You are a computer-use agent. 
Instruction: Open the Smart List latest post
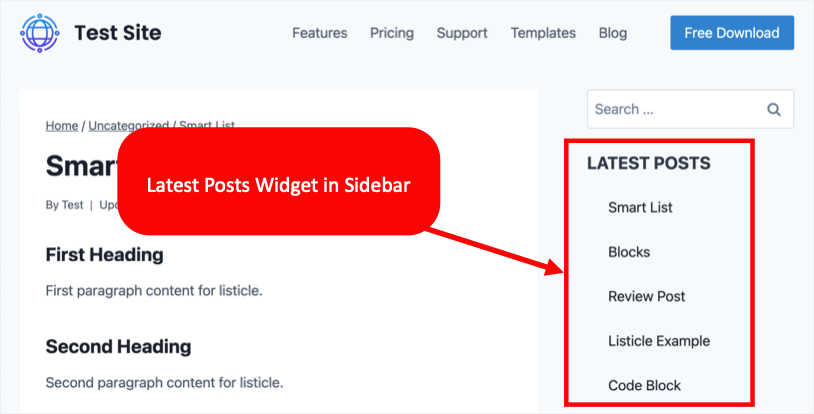coord(640,208)
